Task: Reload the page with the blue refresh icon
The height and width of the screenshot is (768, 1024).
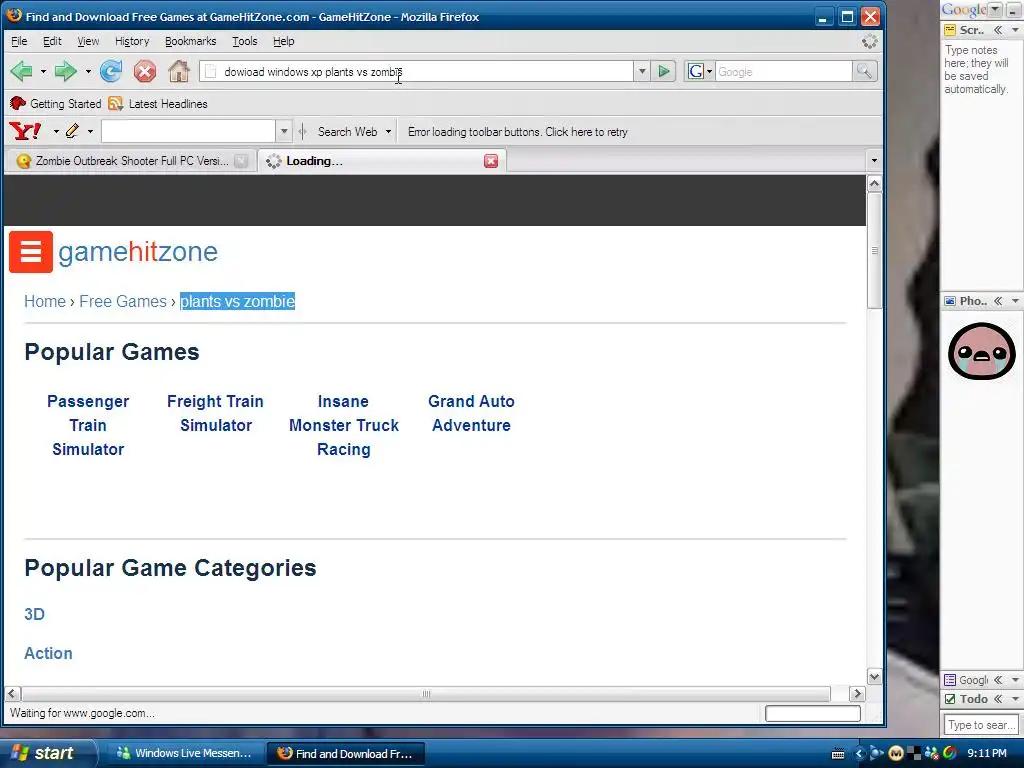Action: pyautogui.click(x=110, y=71)
